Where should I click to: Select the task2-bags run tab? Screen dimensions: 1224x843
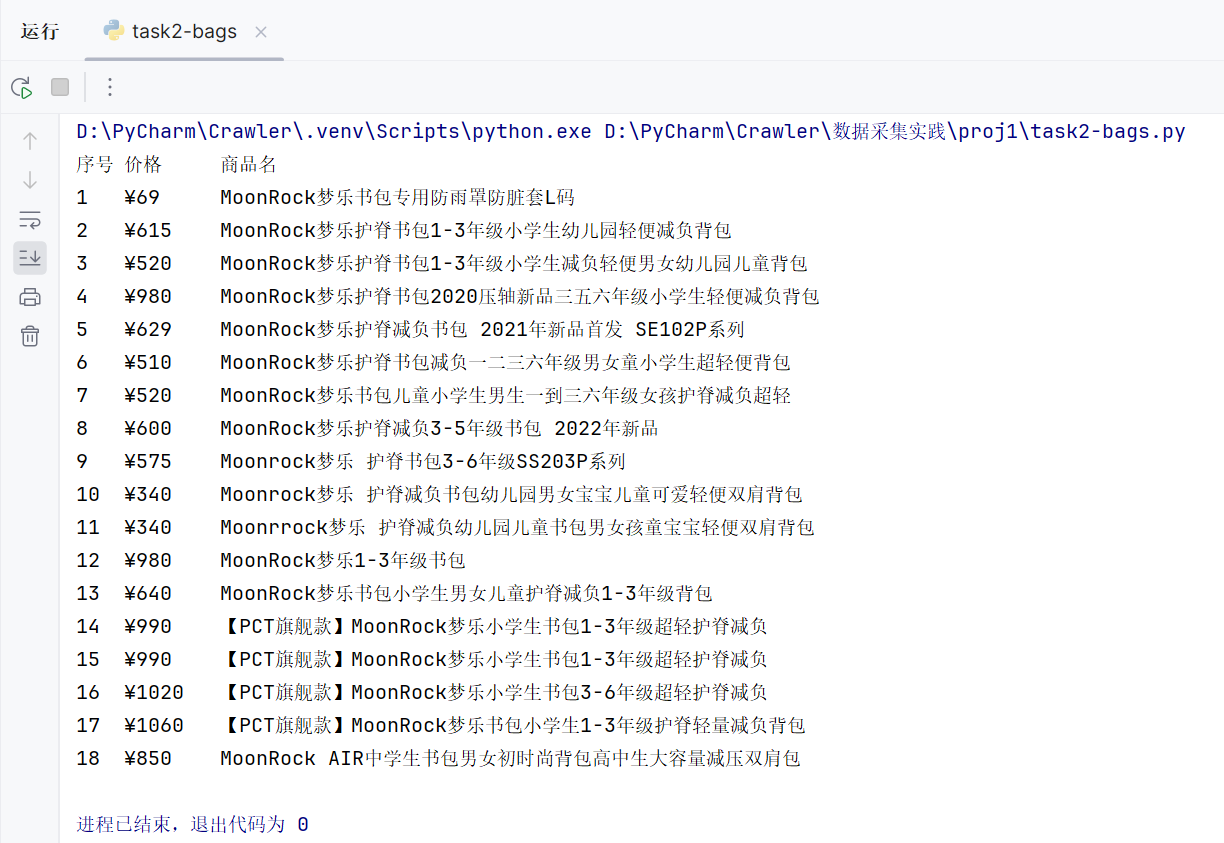184,31
